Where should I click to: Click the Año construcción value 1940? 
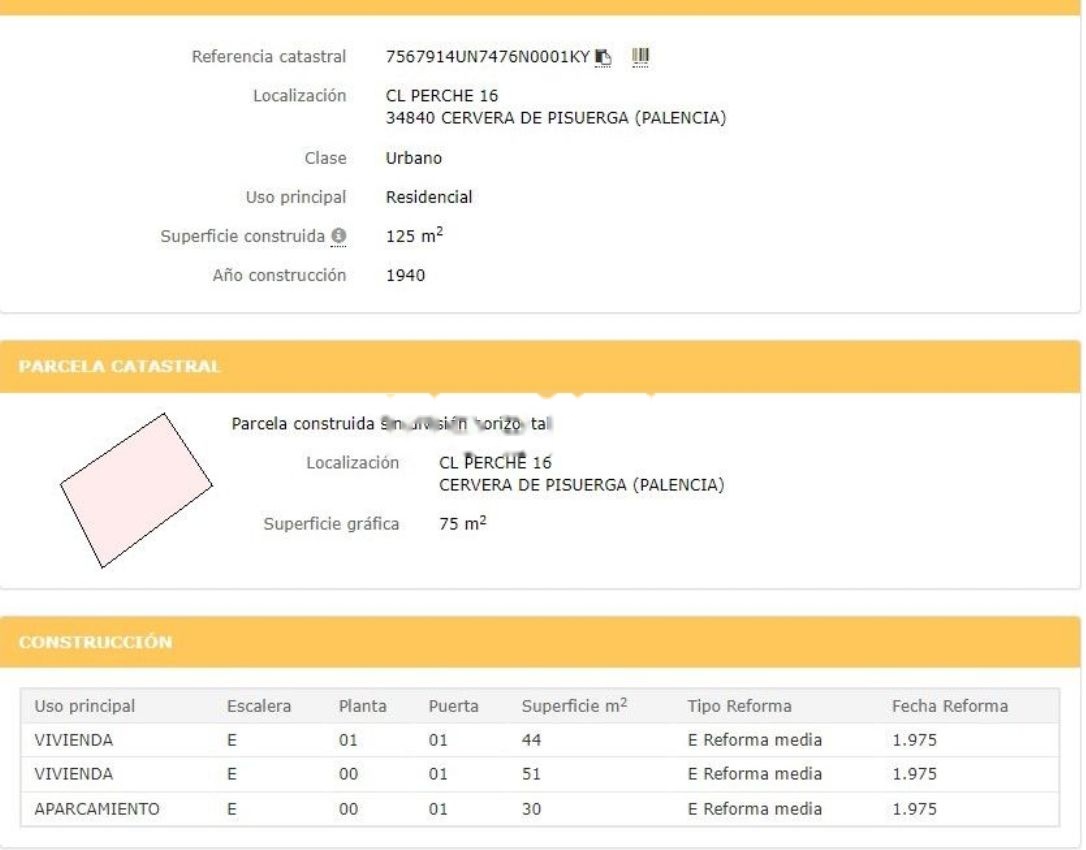405,275
